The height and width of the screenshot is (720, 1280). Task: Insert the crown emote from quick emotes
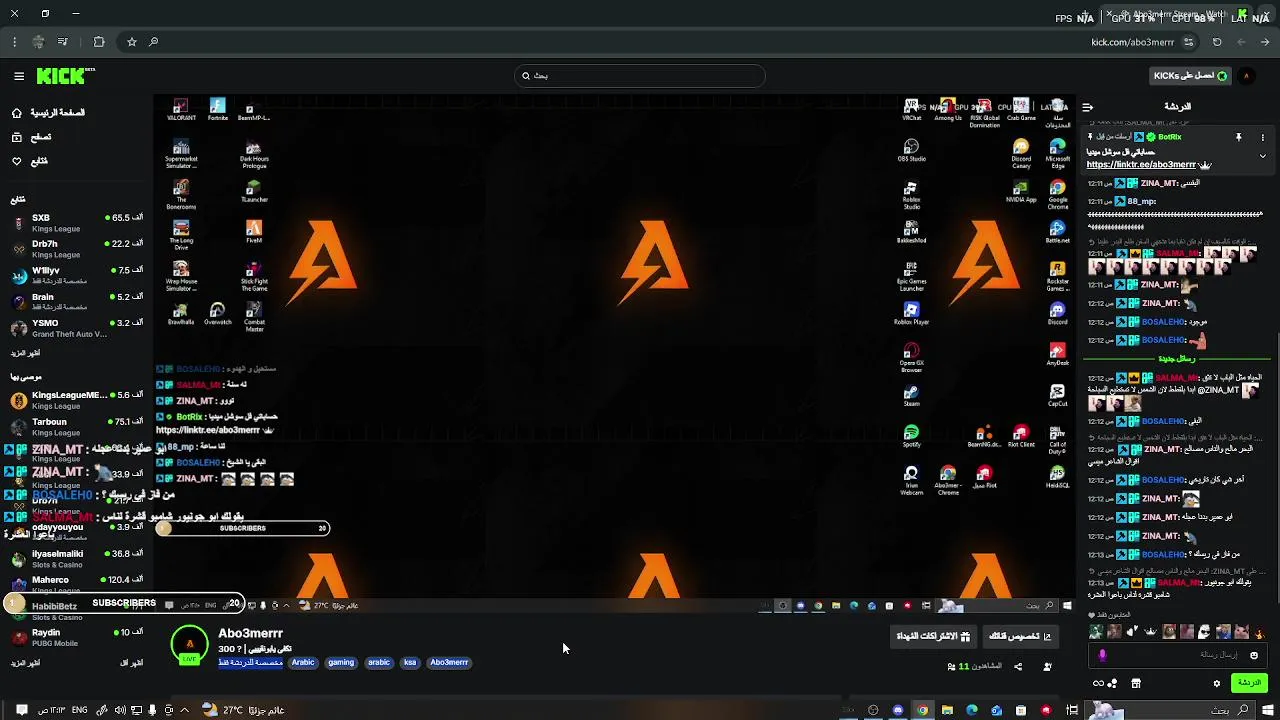pos(1150,631)
